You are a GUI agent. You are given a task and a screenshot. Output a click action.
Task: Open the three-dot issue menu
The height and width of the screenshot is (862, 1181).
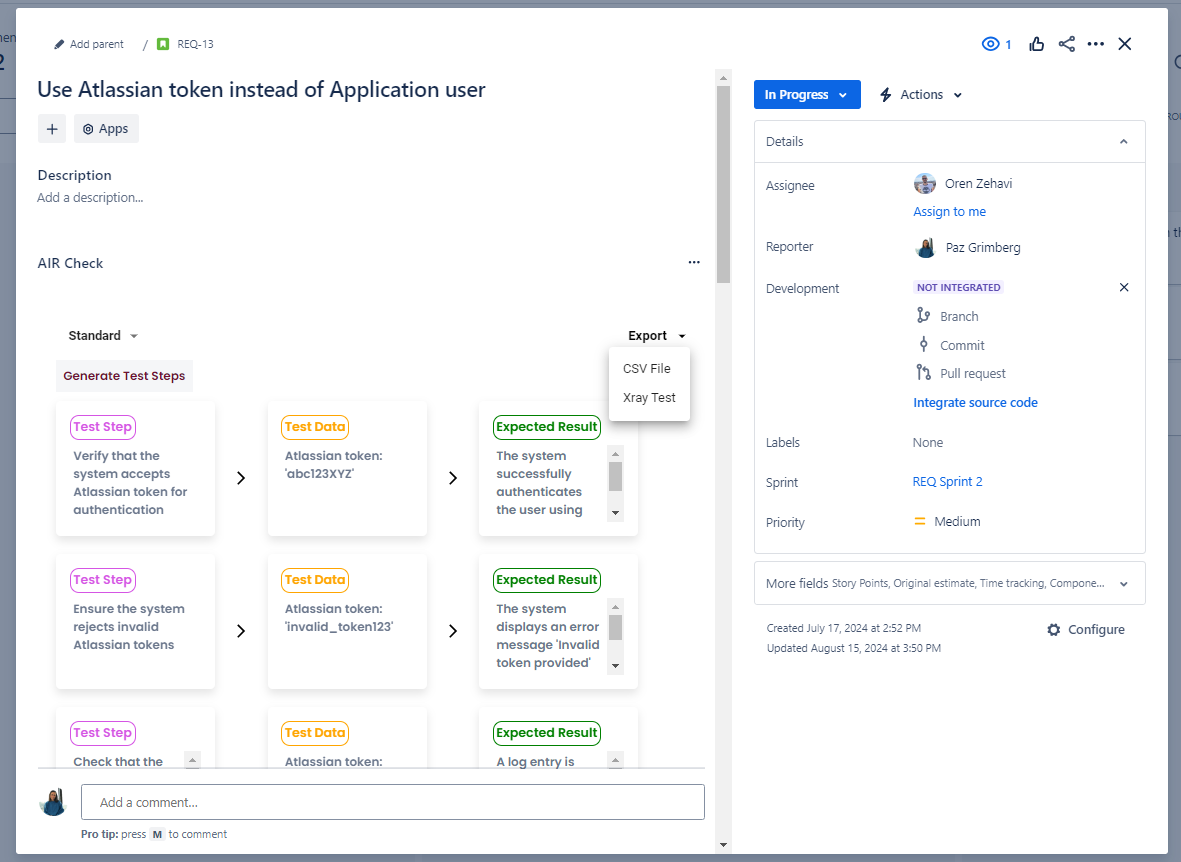click(1096, 44)
